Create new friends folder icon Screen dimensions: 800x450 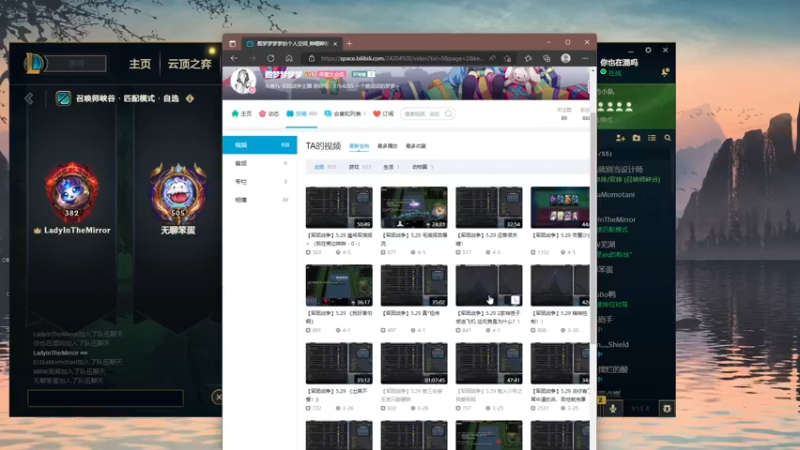(636, 138)
